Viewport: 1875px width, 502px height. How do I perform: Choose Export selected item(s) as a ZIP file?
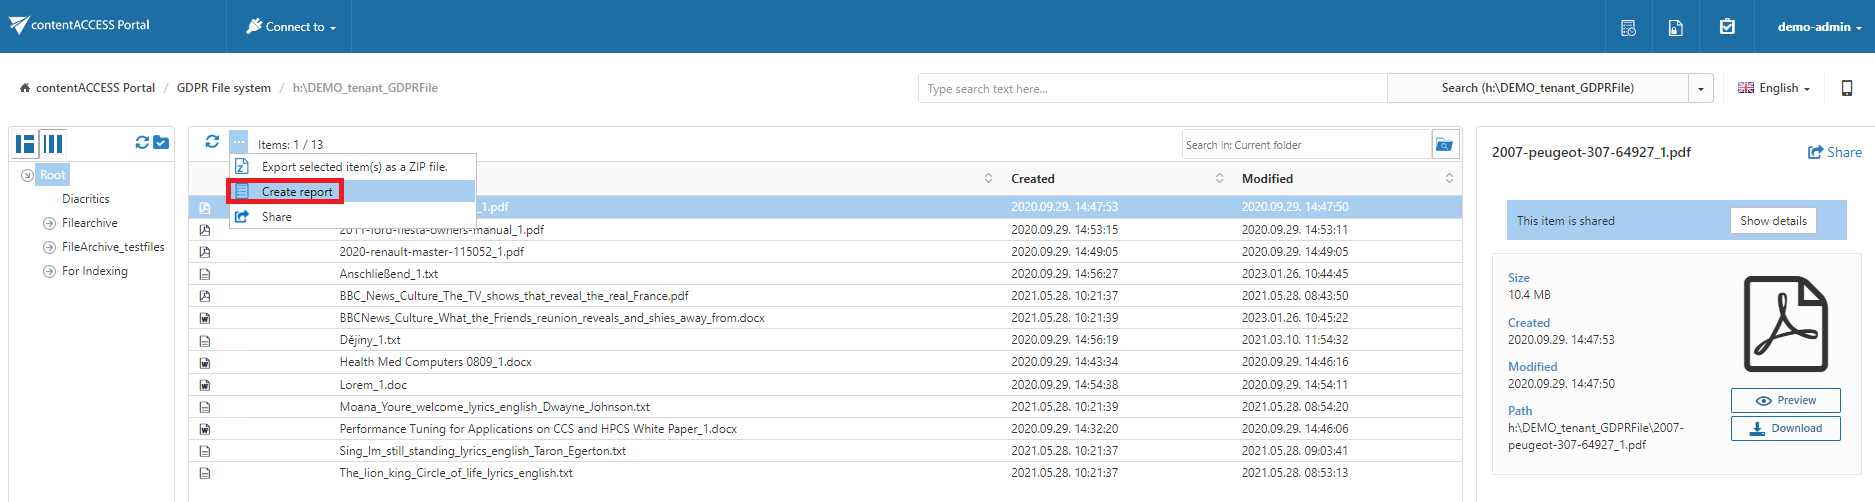tap(354, 167)
